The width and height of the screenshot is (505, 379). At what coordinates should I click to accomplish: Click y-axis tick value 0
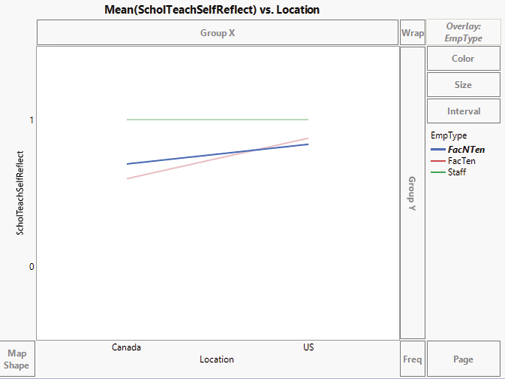point(32,267)
